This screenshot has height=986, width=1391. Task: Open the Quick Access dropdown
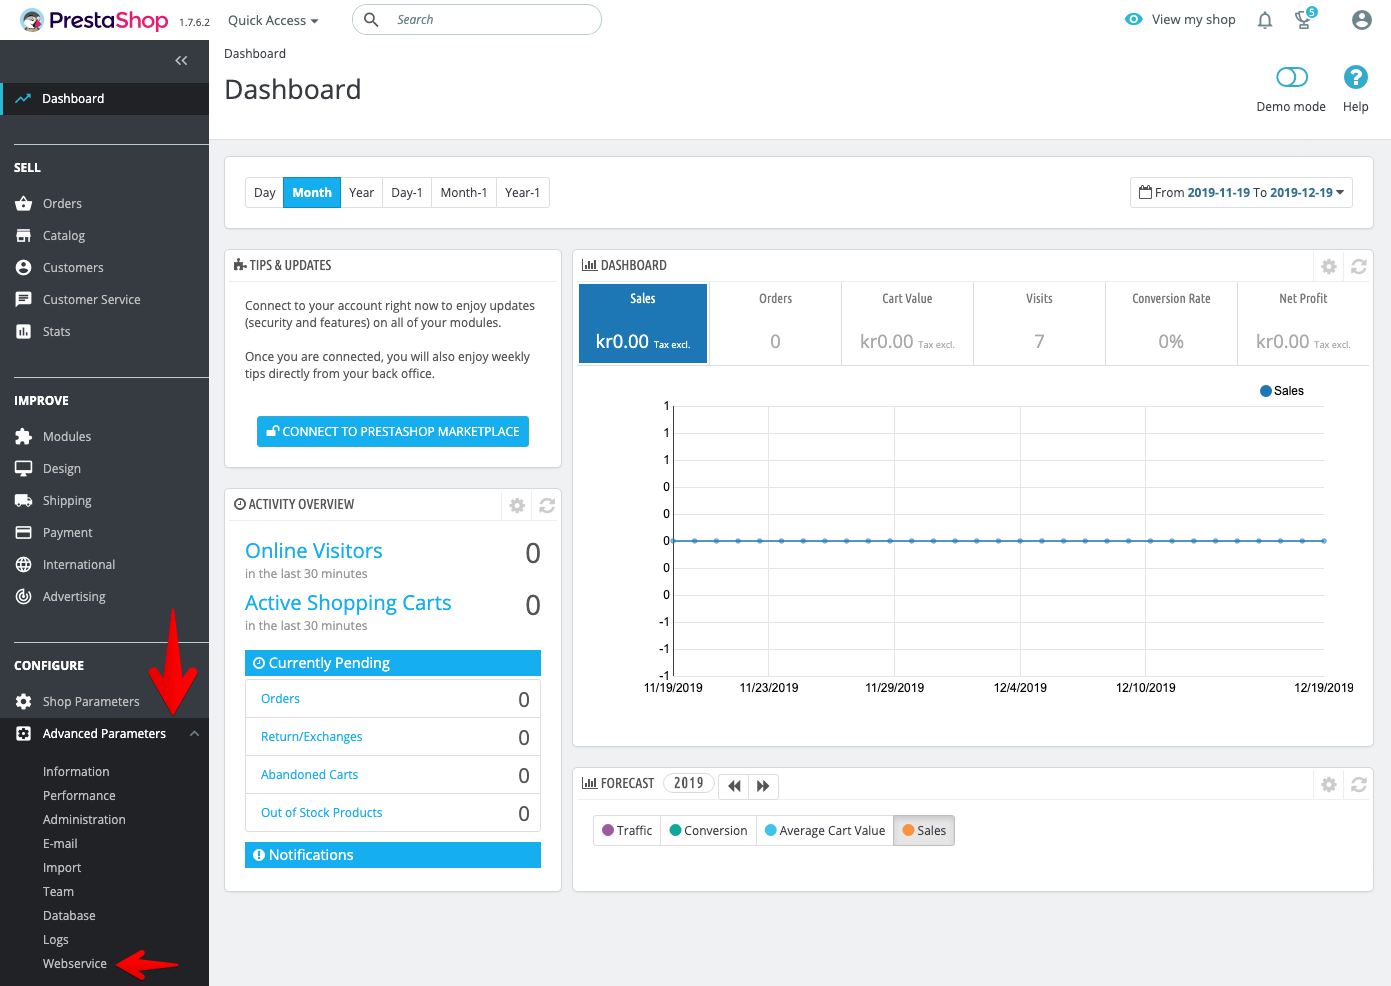point(273,20)
